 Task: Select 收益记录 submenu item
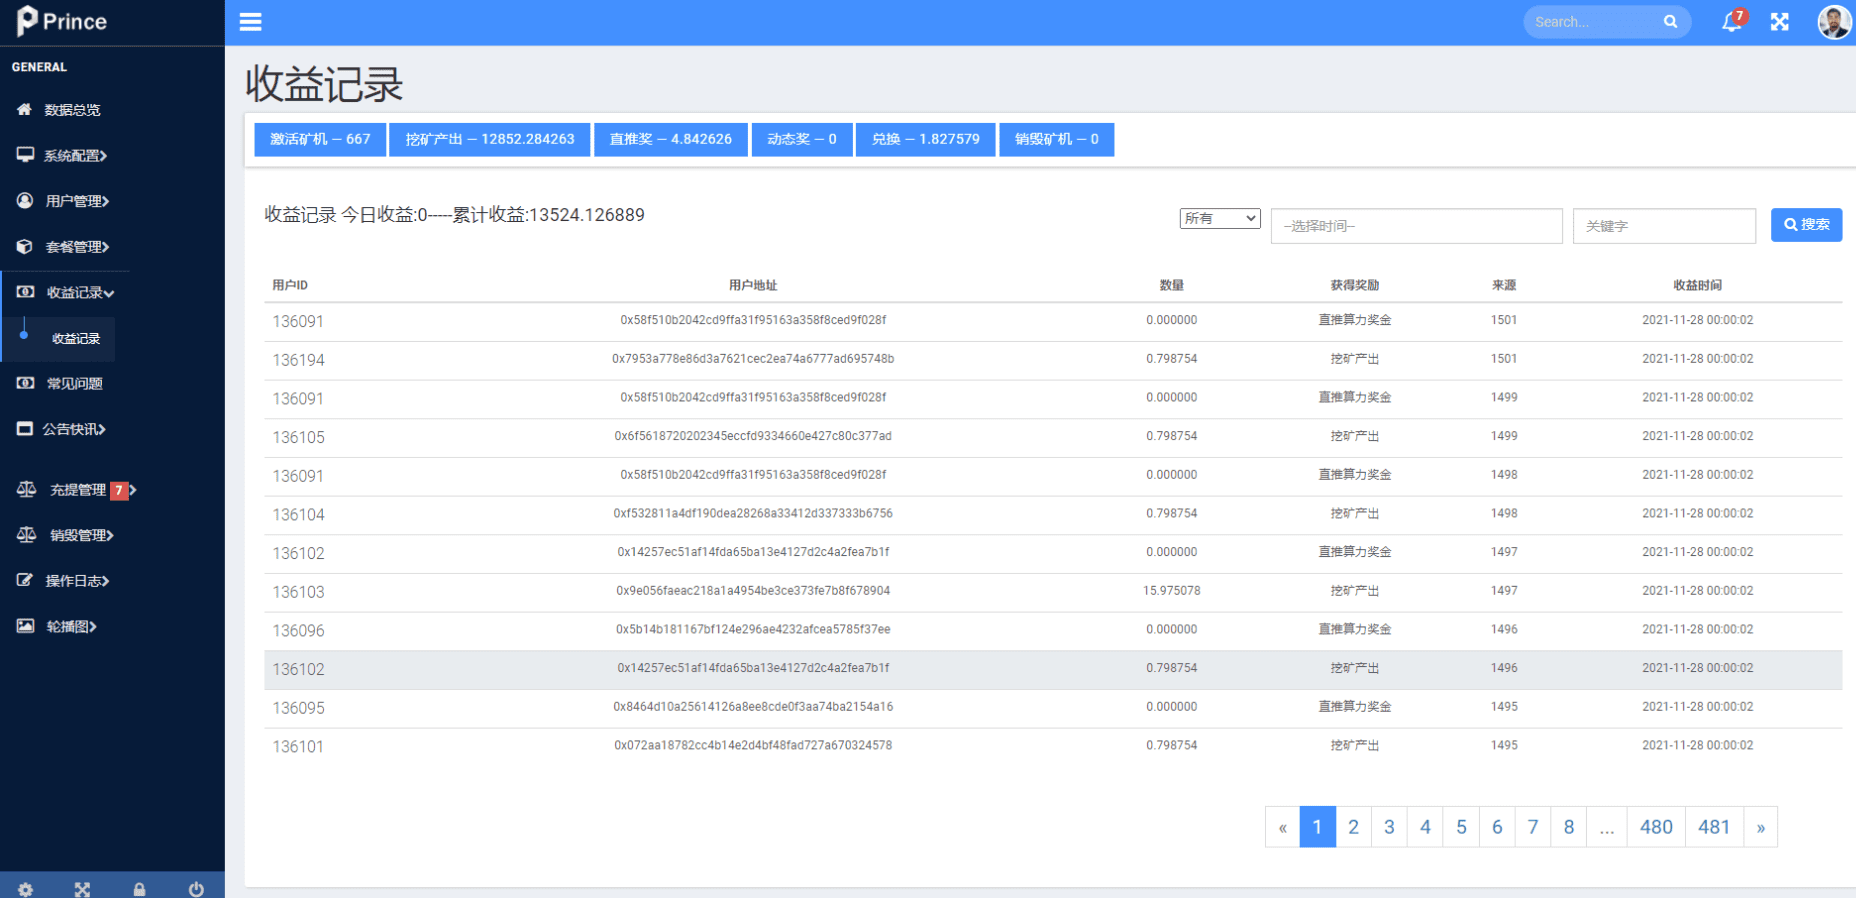tap(76, 339)
